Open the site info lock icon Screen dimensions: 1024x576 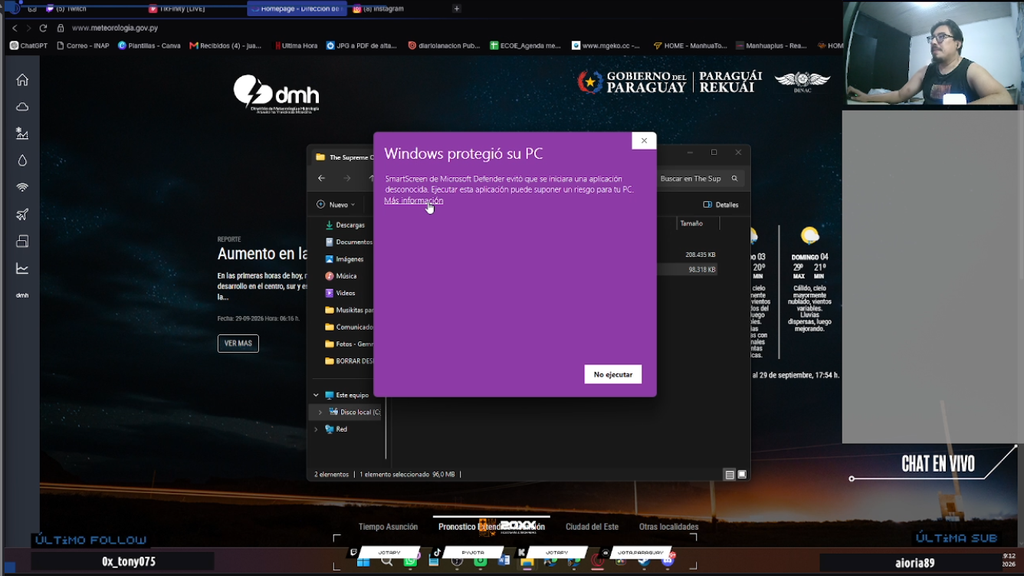tap(60, 28)
